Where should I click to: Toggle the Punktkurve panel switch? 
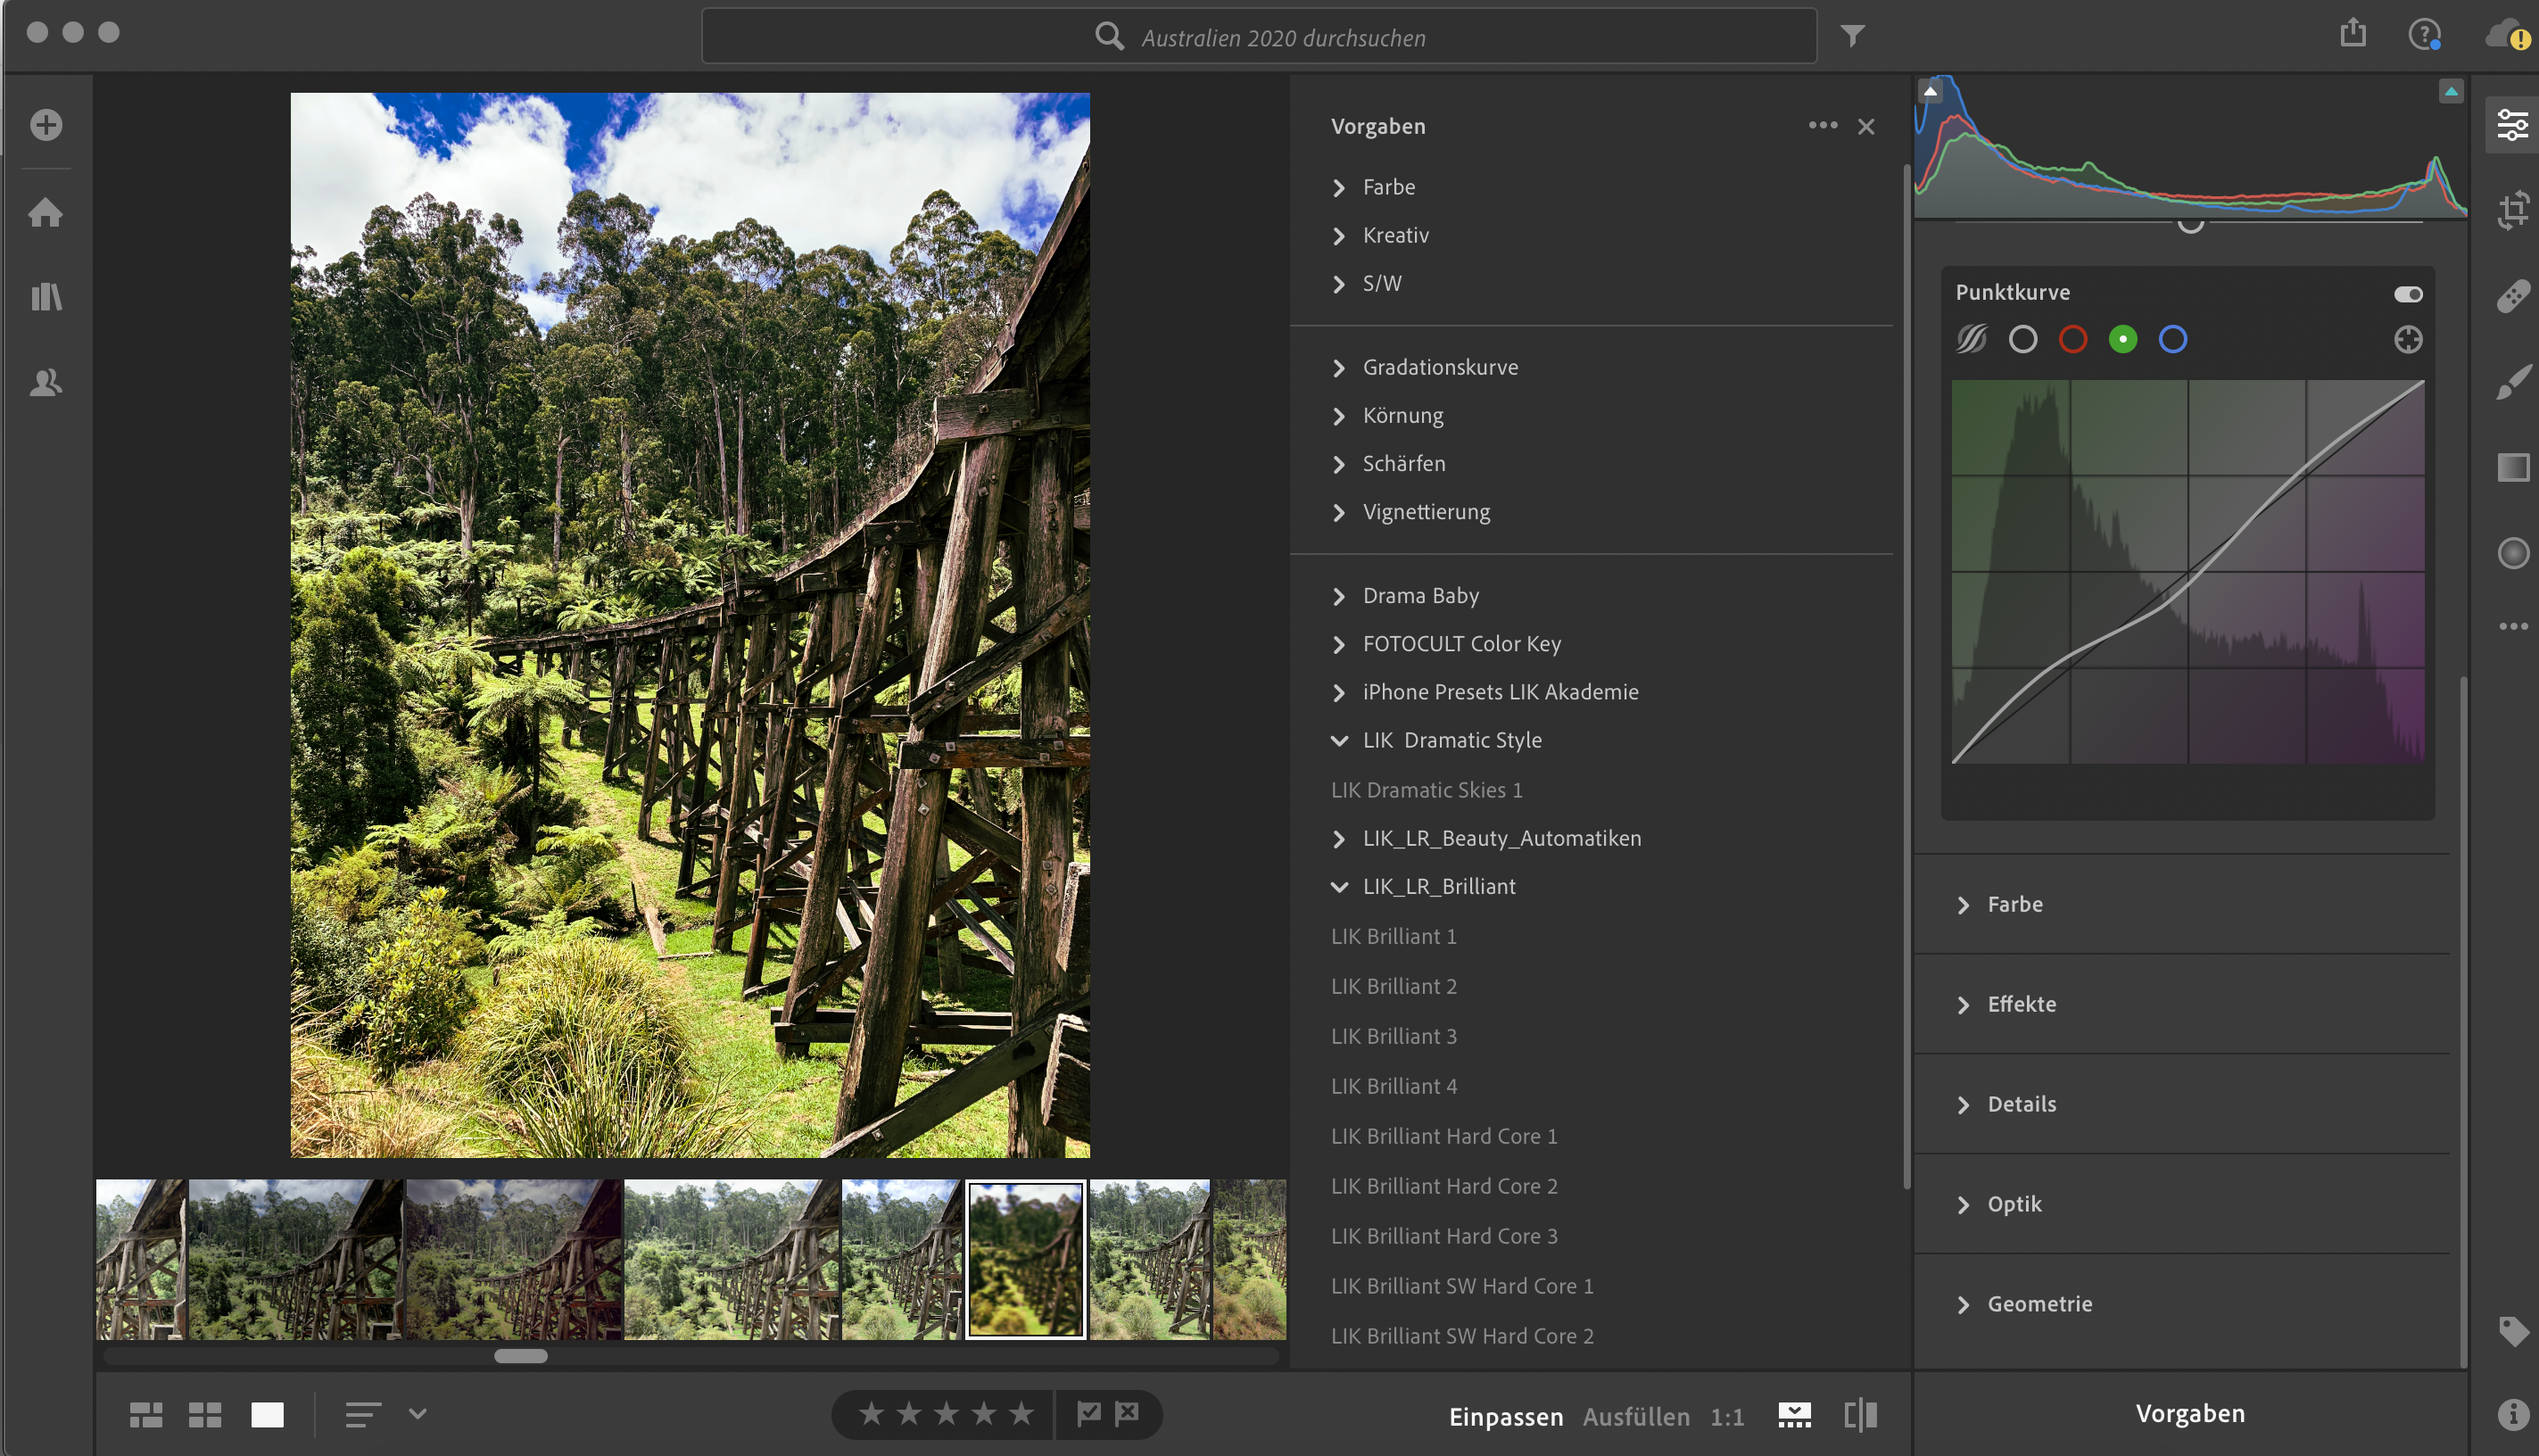tap(2407, 294)
